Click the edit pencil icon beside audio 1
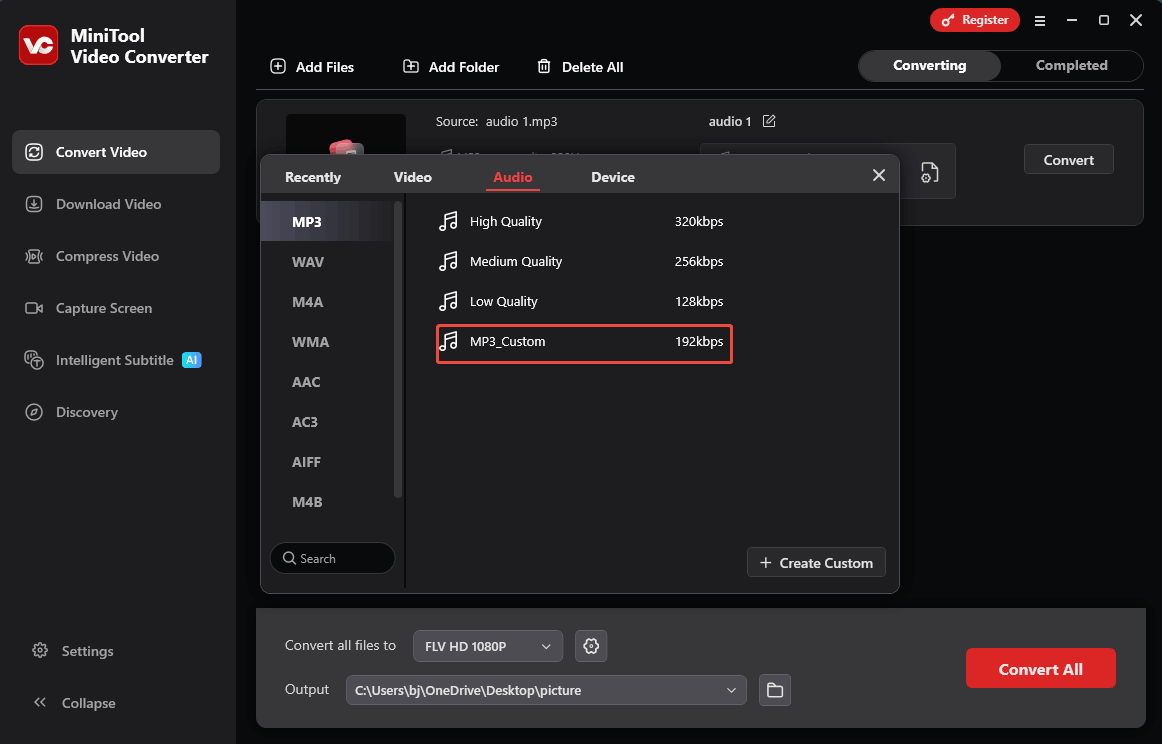Viewport: 1162px width, 744px height. click(769, 121)
